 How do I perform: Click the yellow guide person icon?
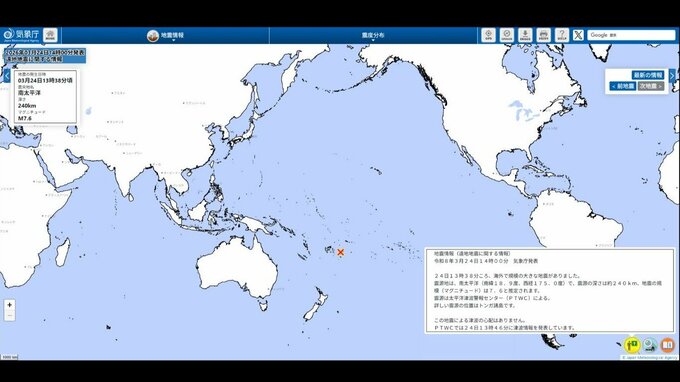pyautogui.click(x=632, y=345)
